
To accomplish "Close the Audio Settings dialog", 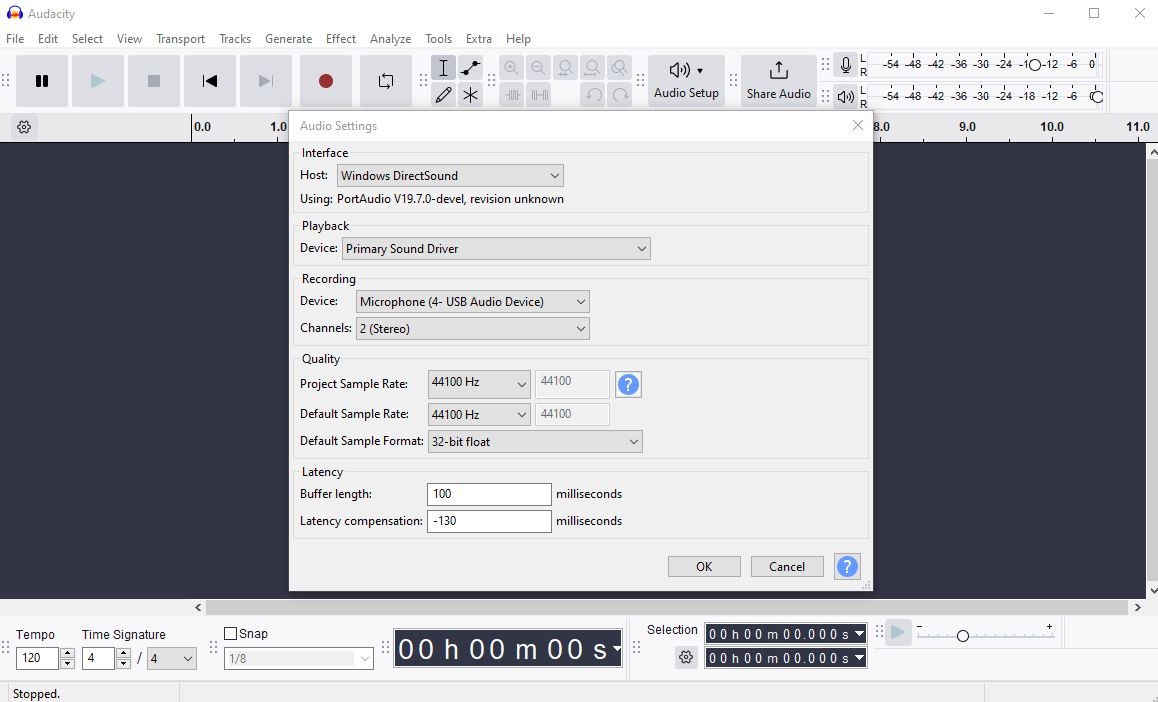I will pyautogui.click(x=857, y=125).
